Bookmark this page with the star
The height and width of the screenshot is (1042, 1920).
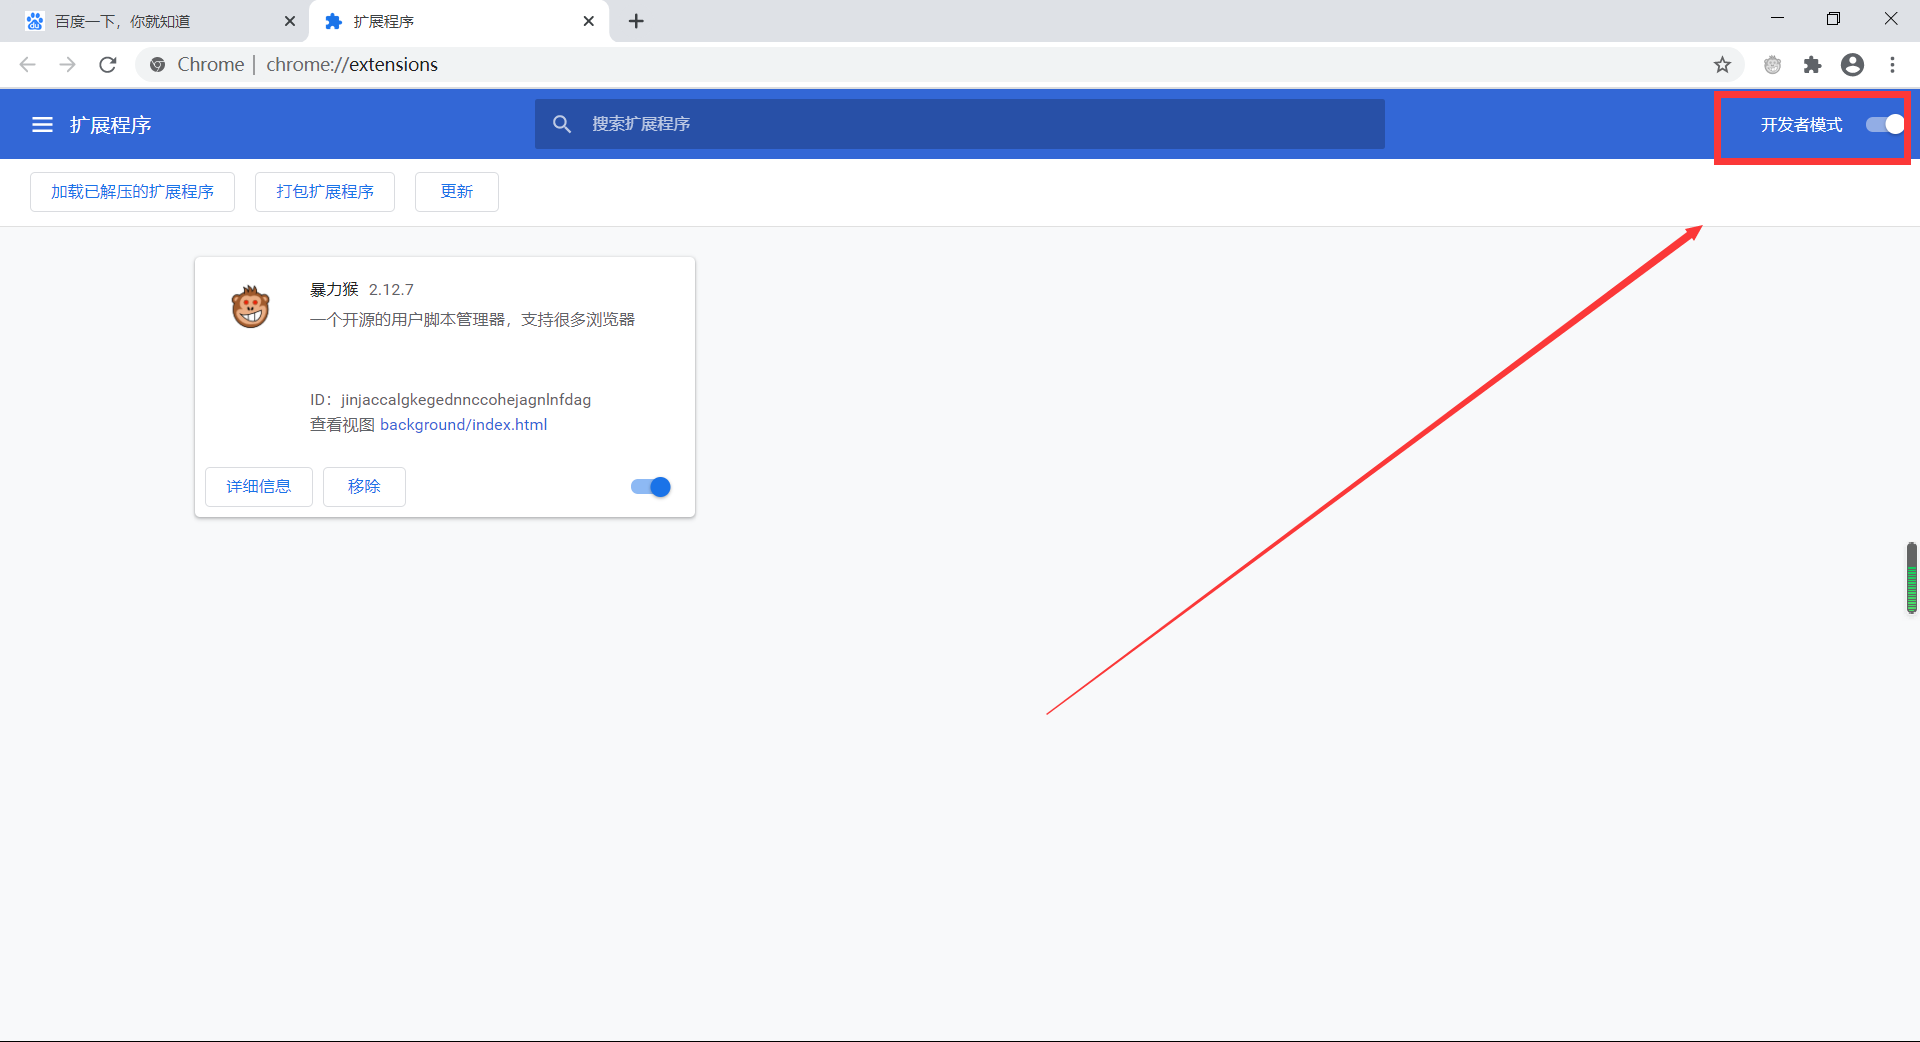(1722, 65)
